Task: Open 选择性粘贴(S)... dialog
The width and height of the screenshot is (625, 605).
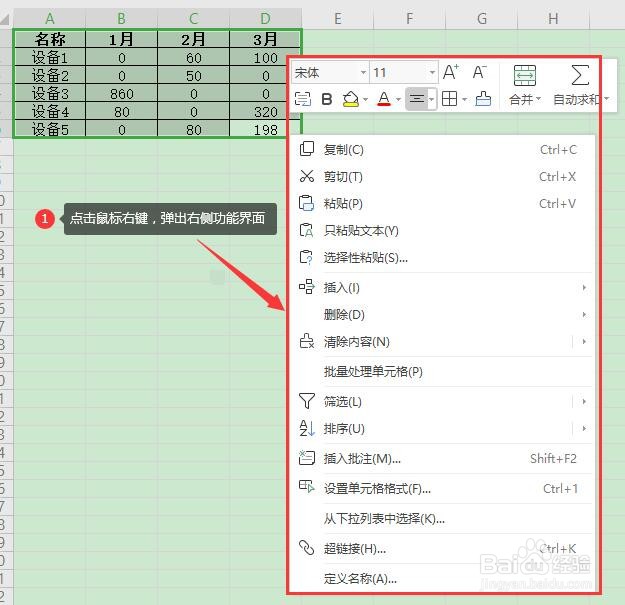Action: (x=441, y=258)
